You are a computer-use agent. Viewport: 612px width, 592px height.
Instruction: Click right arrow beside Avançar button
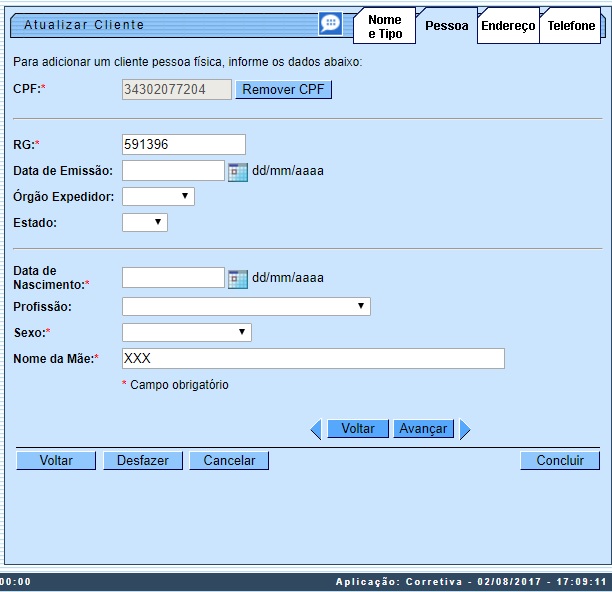pyautogui.click(x=465, y=429)
